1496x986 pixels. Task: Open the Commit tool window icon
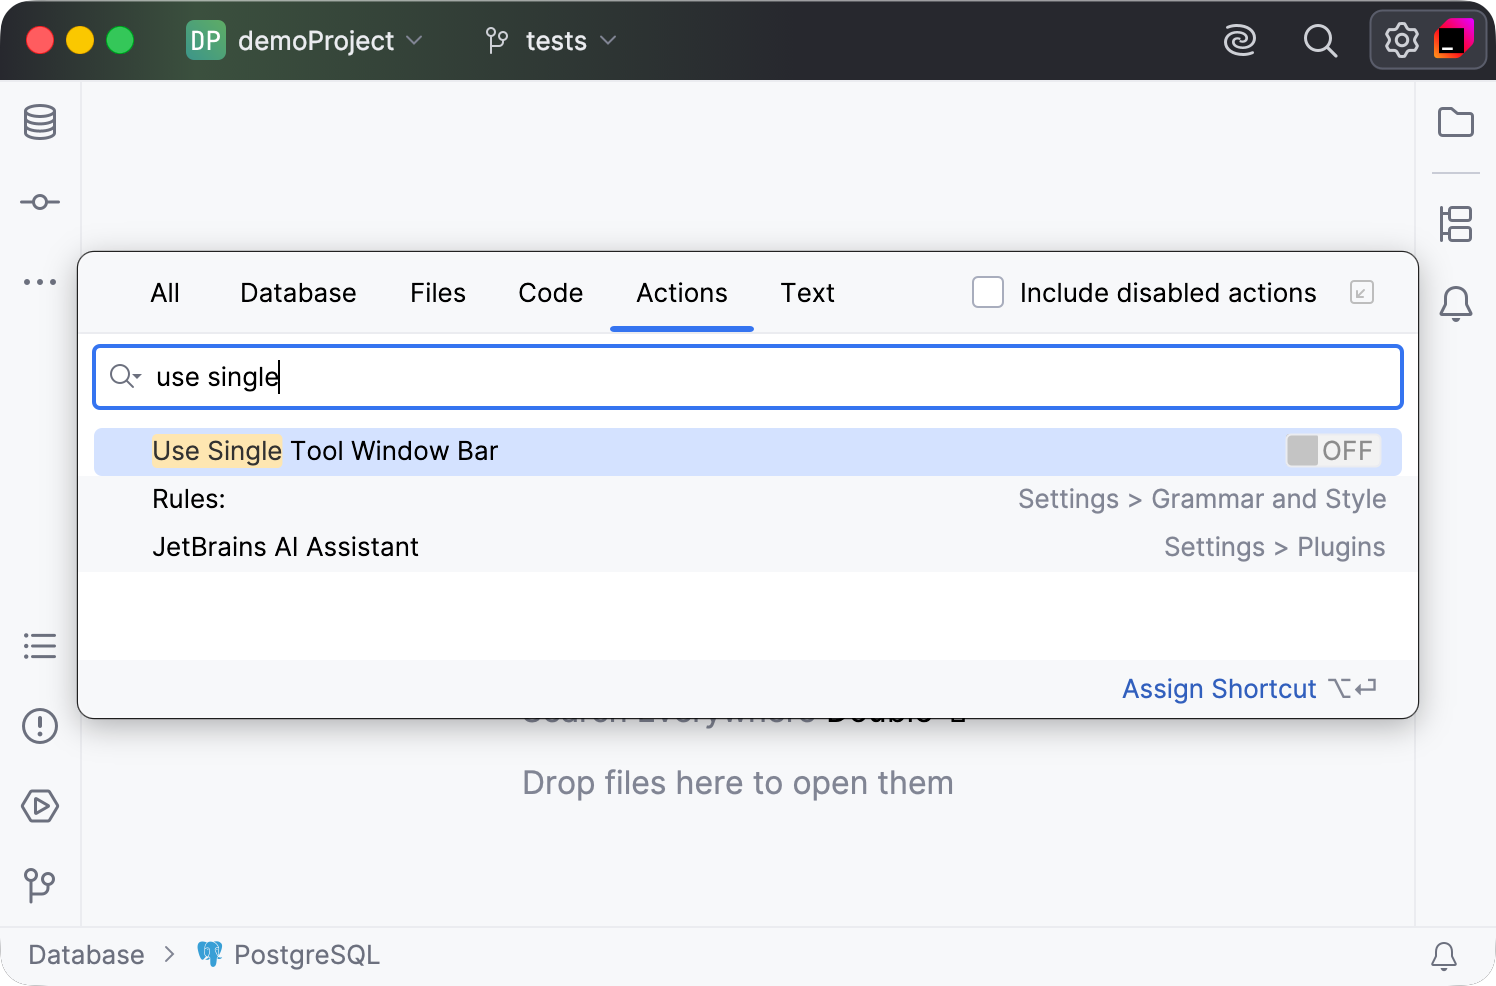(x=40, y=202)
